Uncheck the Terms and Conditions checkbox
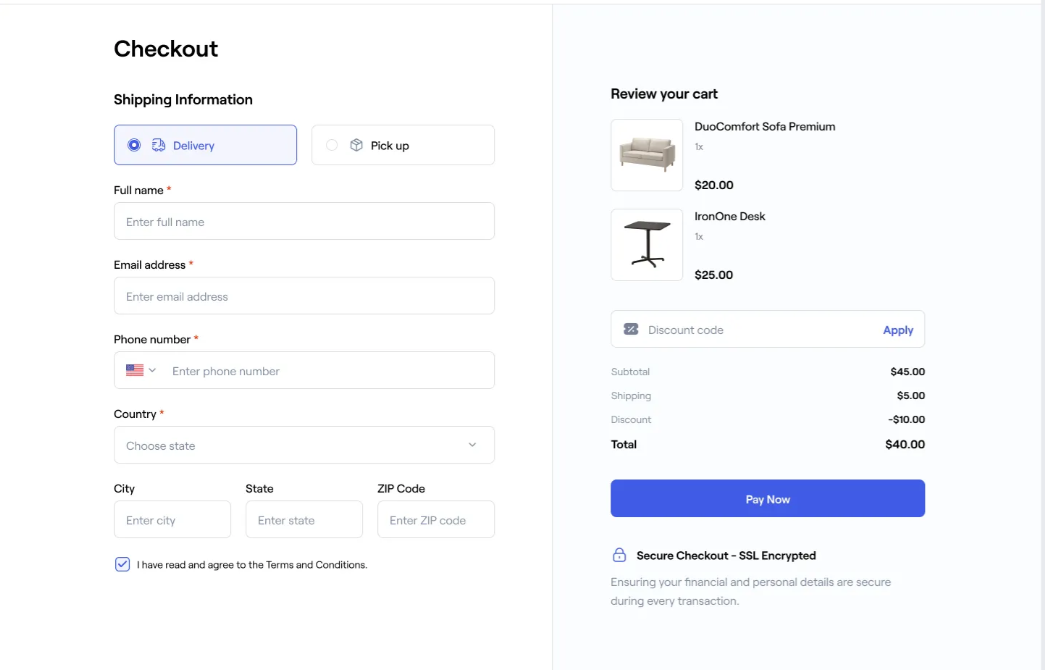 coord(122,564)
